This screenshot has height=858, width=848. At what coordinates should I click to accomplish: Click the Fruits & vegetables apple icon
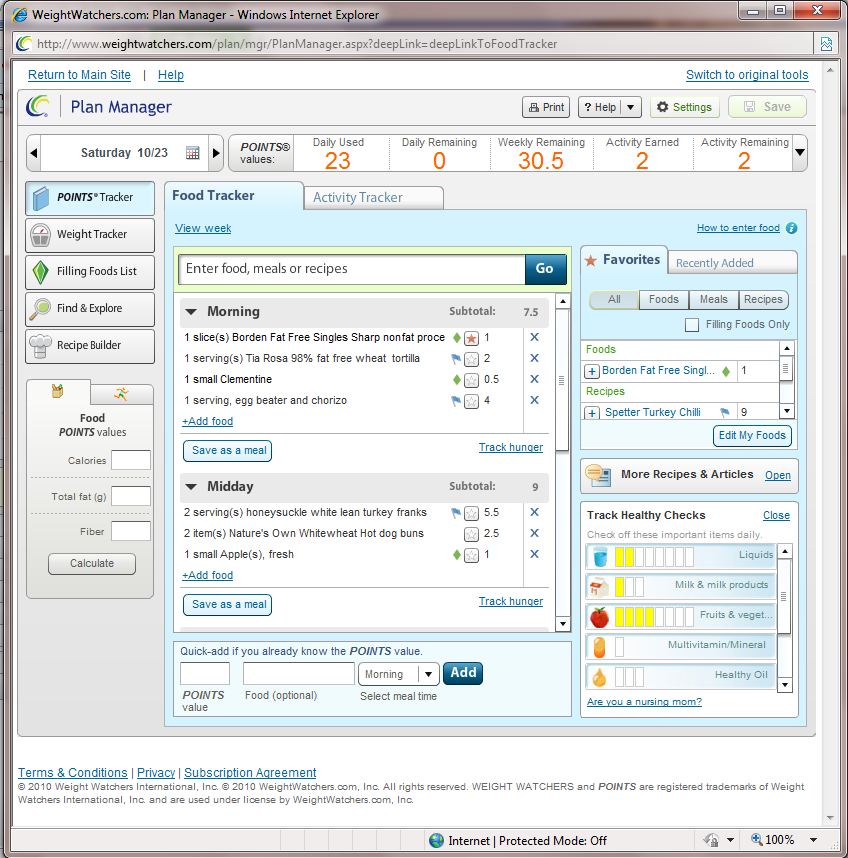[600, 617]
